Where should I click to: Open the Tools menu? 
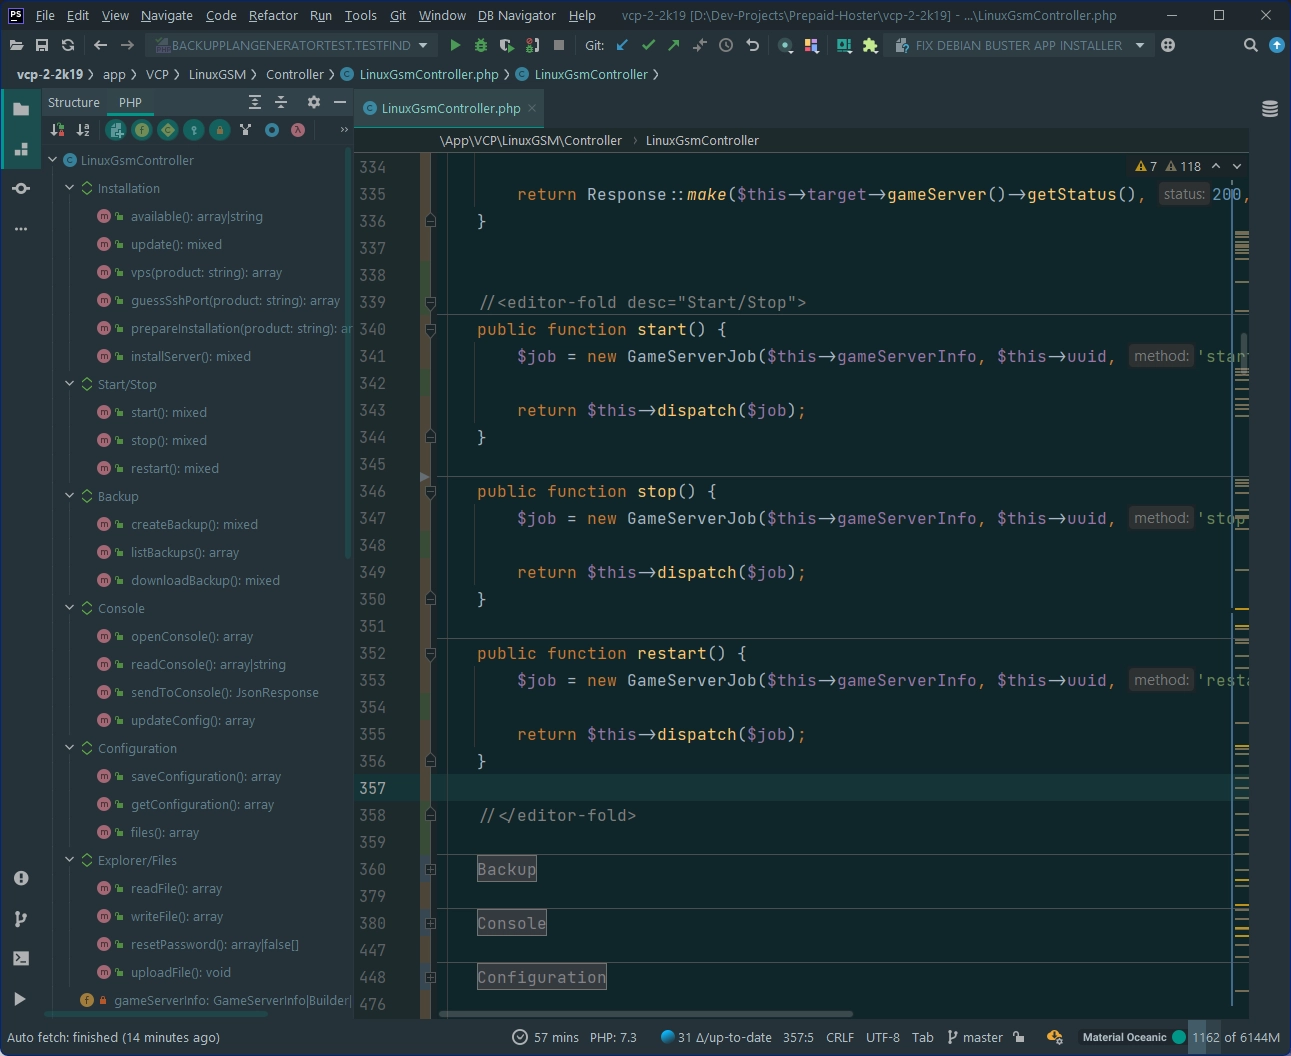click(360, 15)
